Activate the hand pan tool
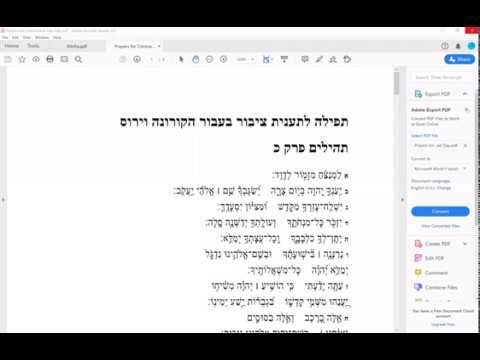Screen dimensions: 480x360 click(x=196, y=60)
